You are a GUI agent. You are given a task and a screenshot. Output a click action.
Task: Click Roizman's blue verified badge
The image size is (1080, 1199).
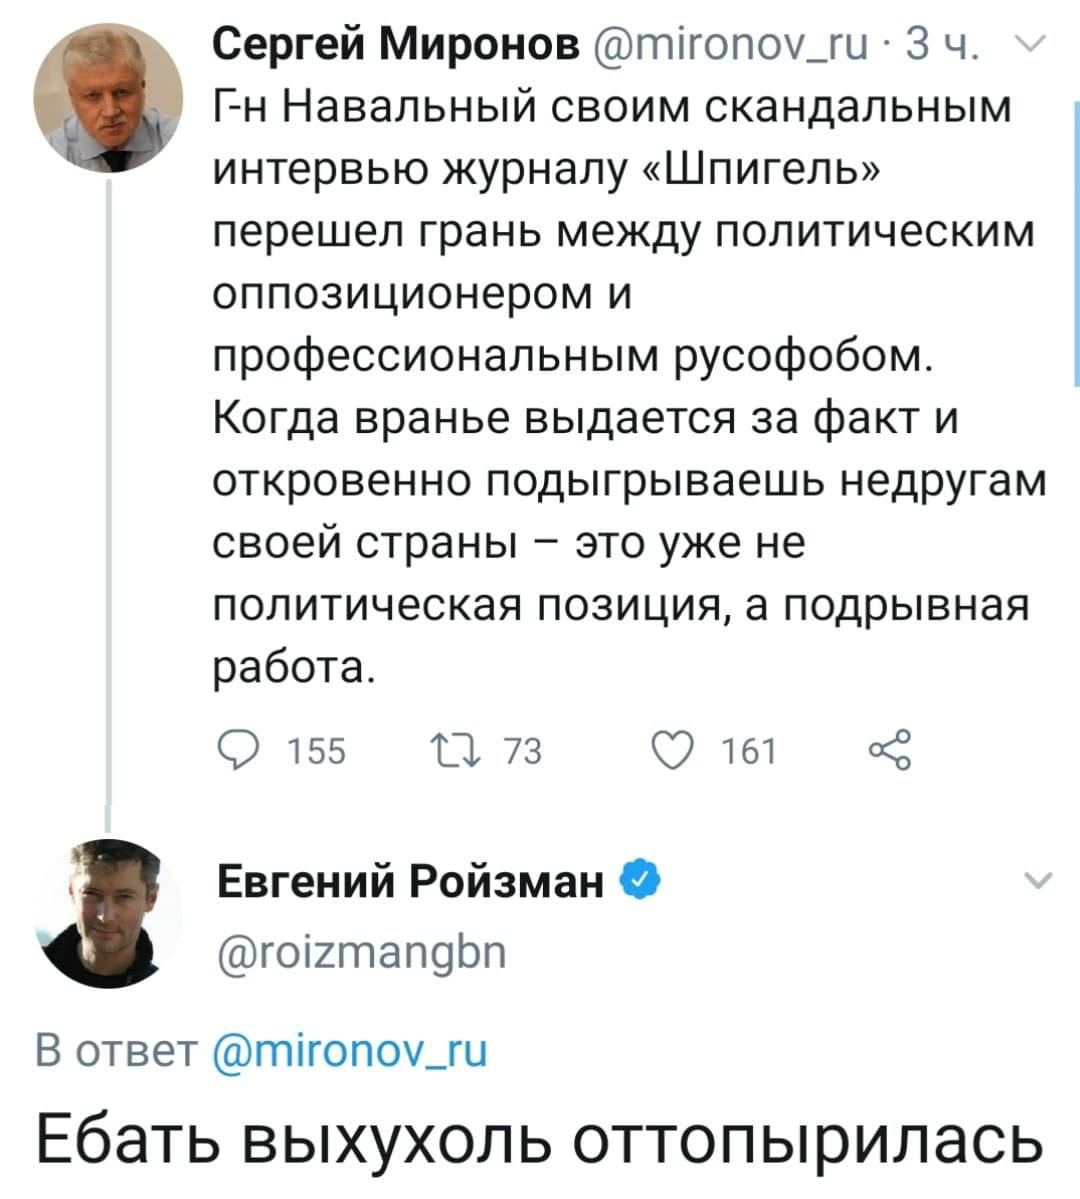(639, 882)
